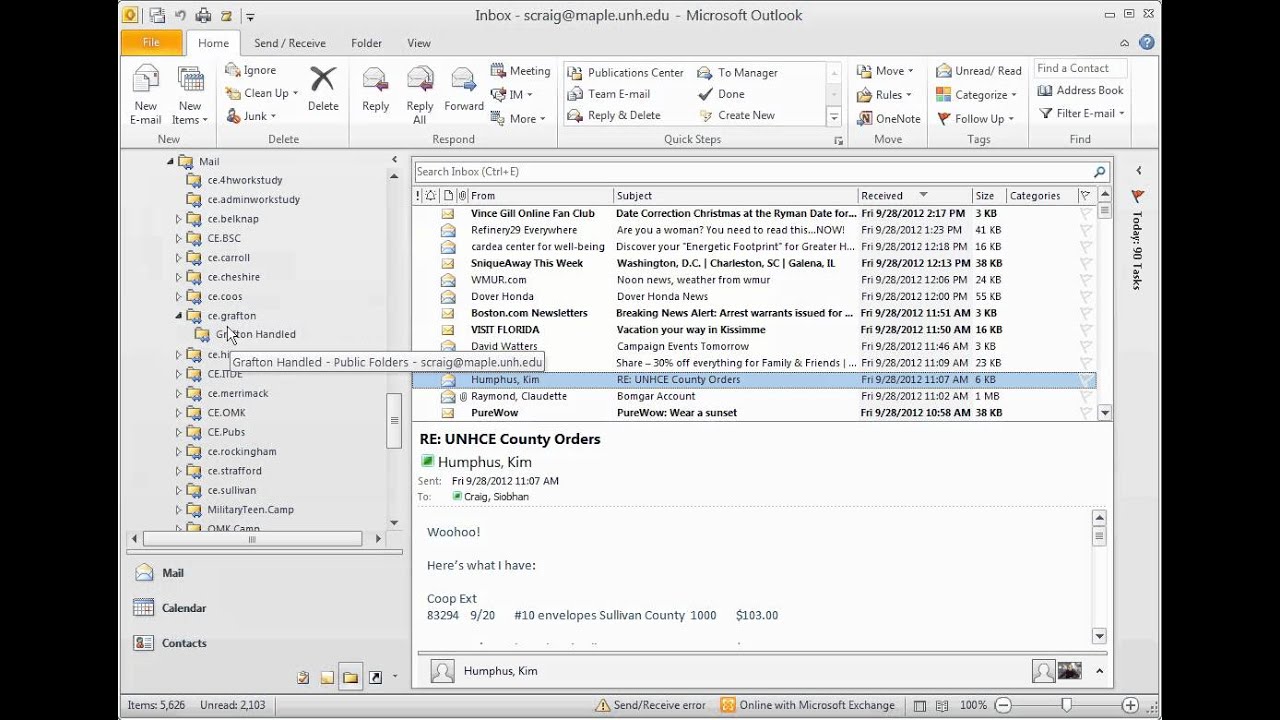Click the Reply button in the ribbon
Image resolution: width=1280 pixels, height=720 pixels.
376,90
